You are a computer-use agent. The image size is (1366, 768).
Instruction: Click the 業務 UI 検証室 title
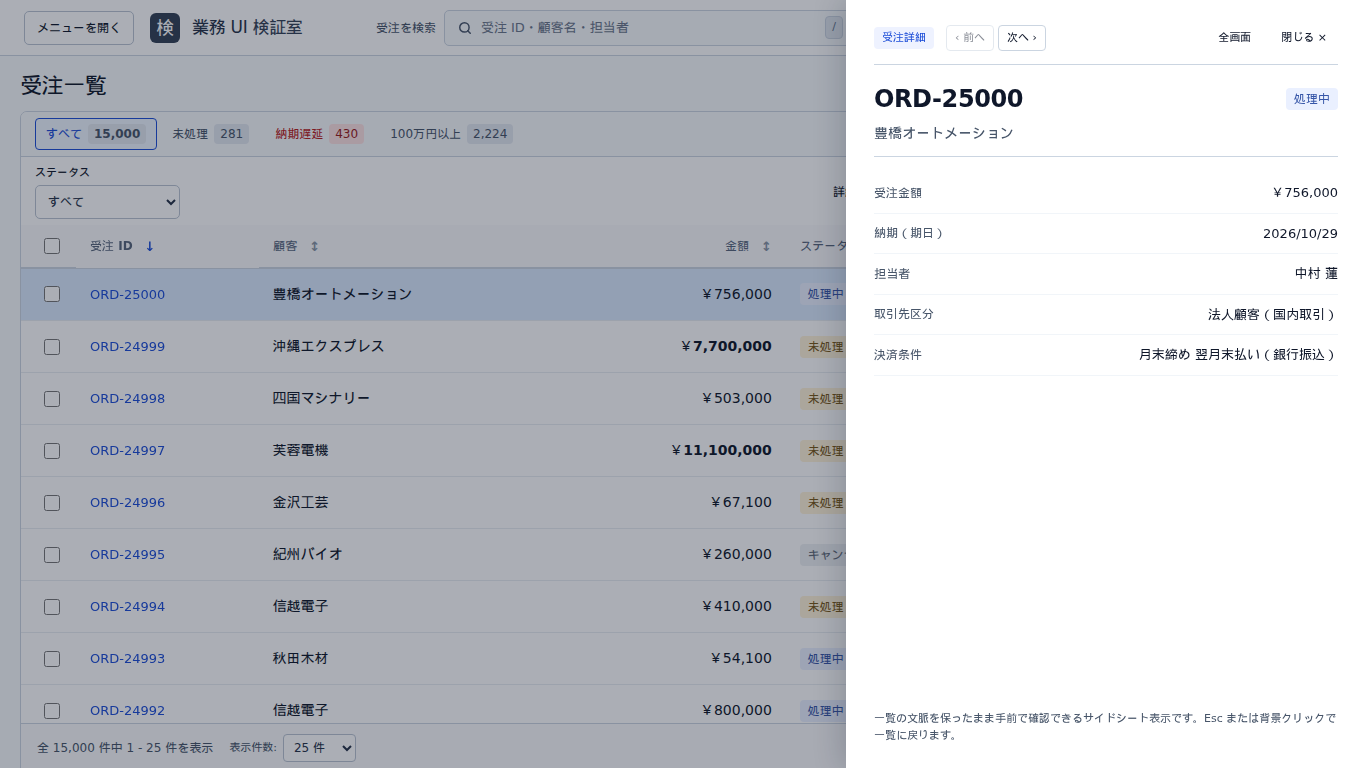(247, 28)
